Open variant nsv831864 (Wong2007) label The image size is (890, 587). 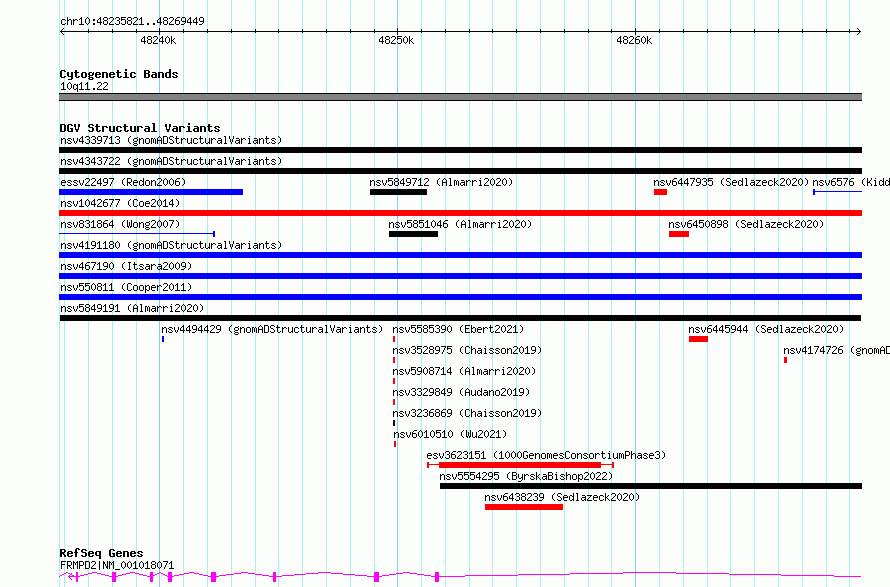point(120,224)
